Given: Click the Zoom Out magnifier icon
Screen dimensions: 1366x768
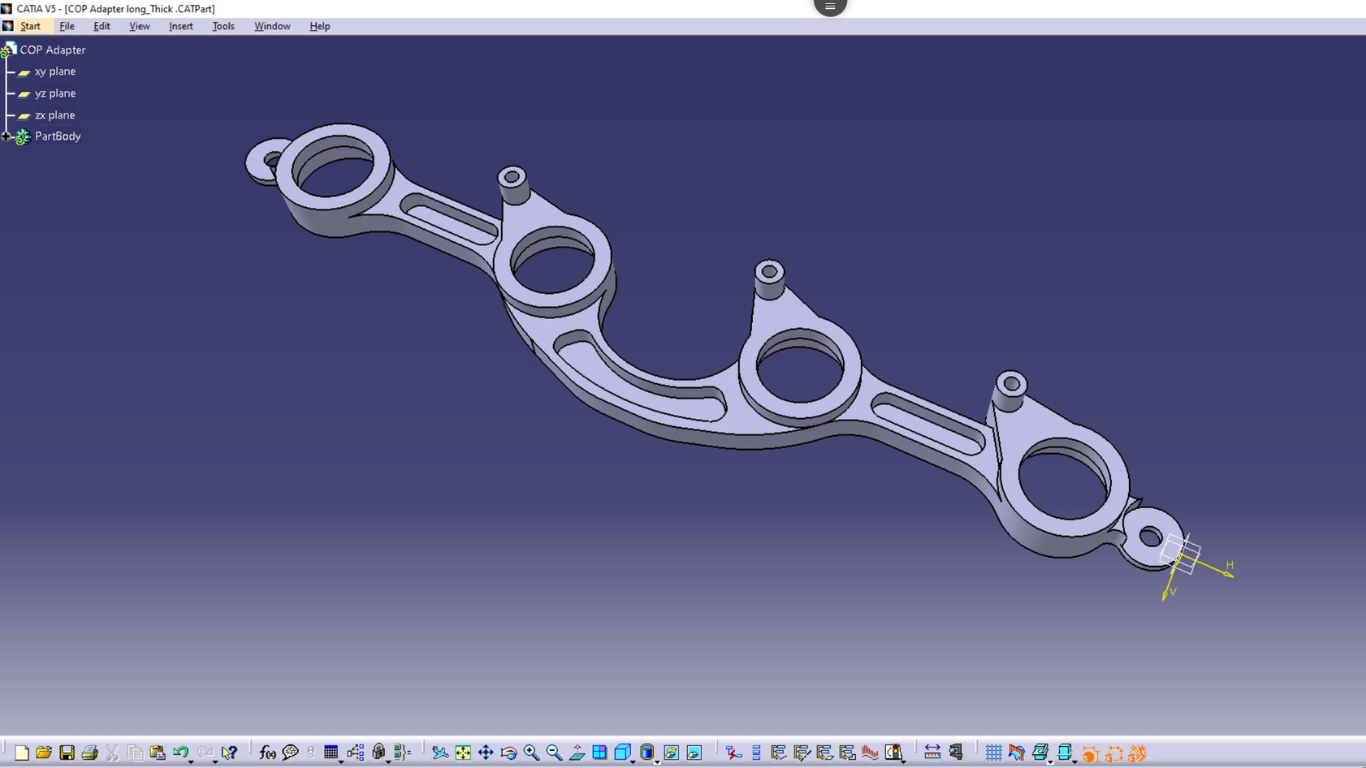Looking at the screenshot, I should click(555, 753).
